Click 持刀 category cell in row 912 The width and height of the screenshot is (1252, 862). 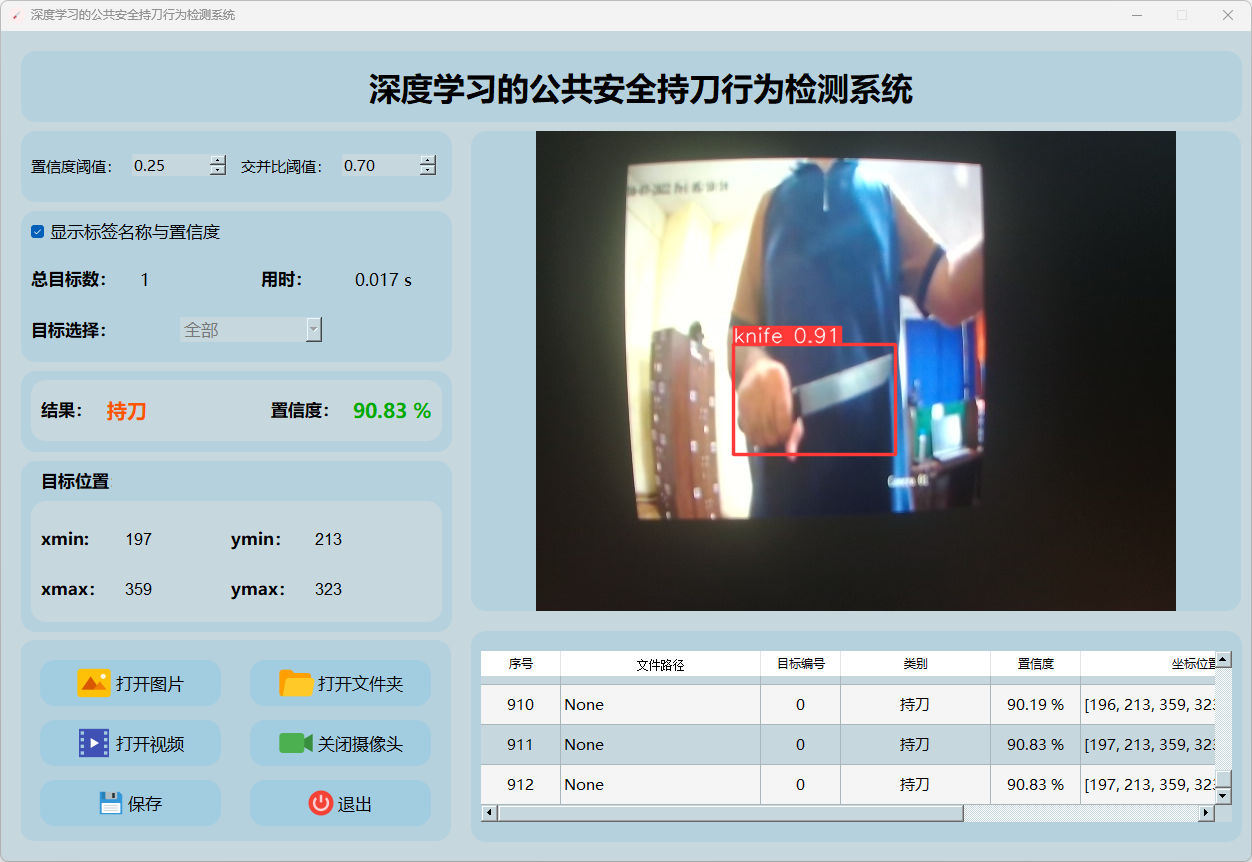click(915, 785)
